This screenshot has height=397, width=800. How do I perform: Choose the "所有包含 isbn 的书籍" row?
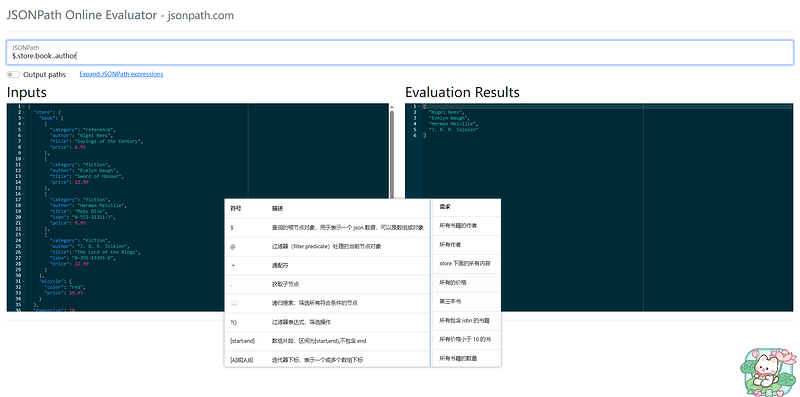click(466, 320)
